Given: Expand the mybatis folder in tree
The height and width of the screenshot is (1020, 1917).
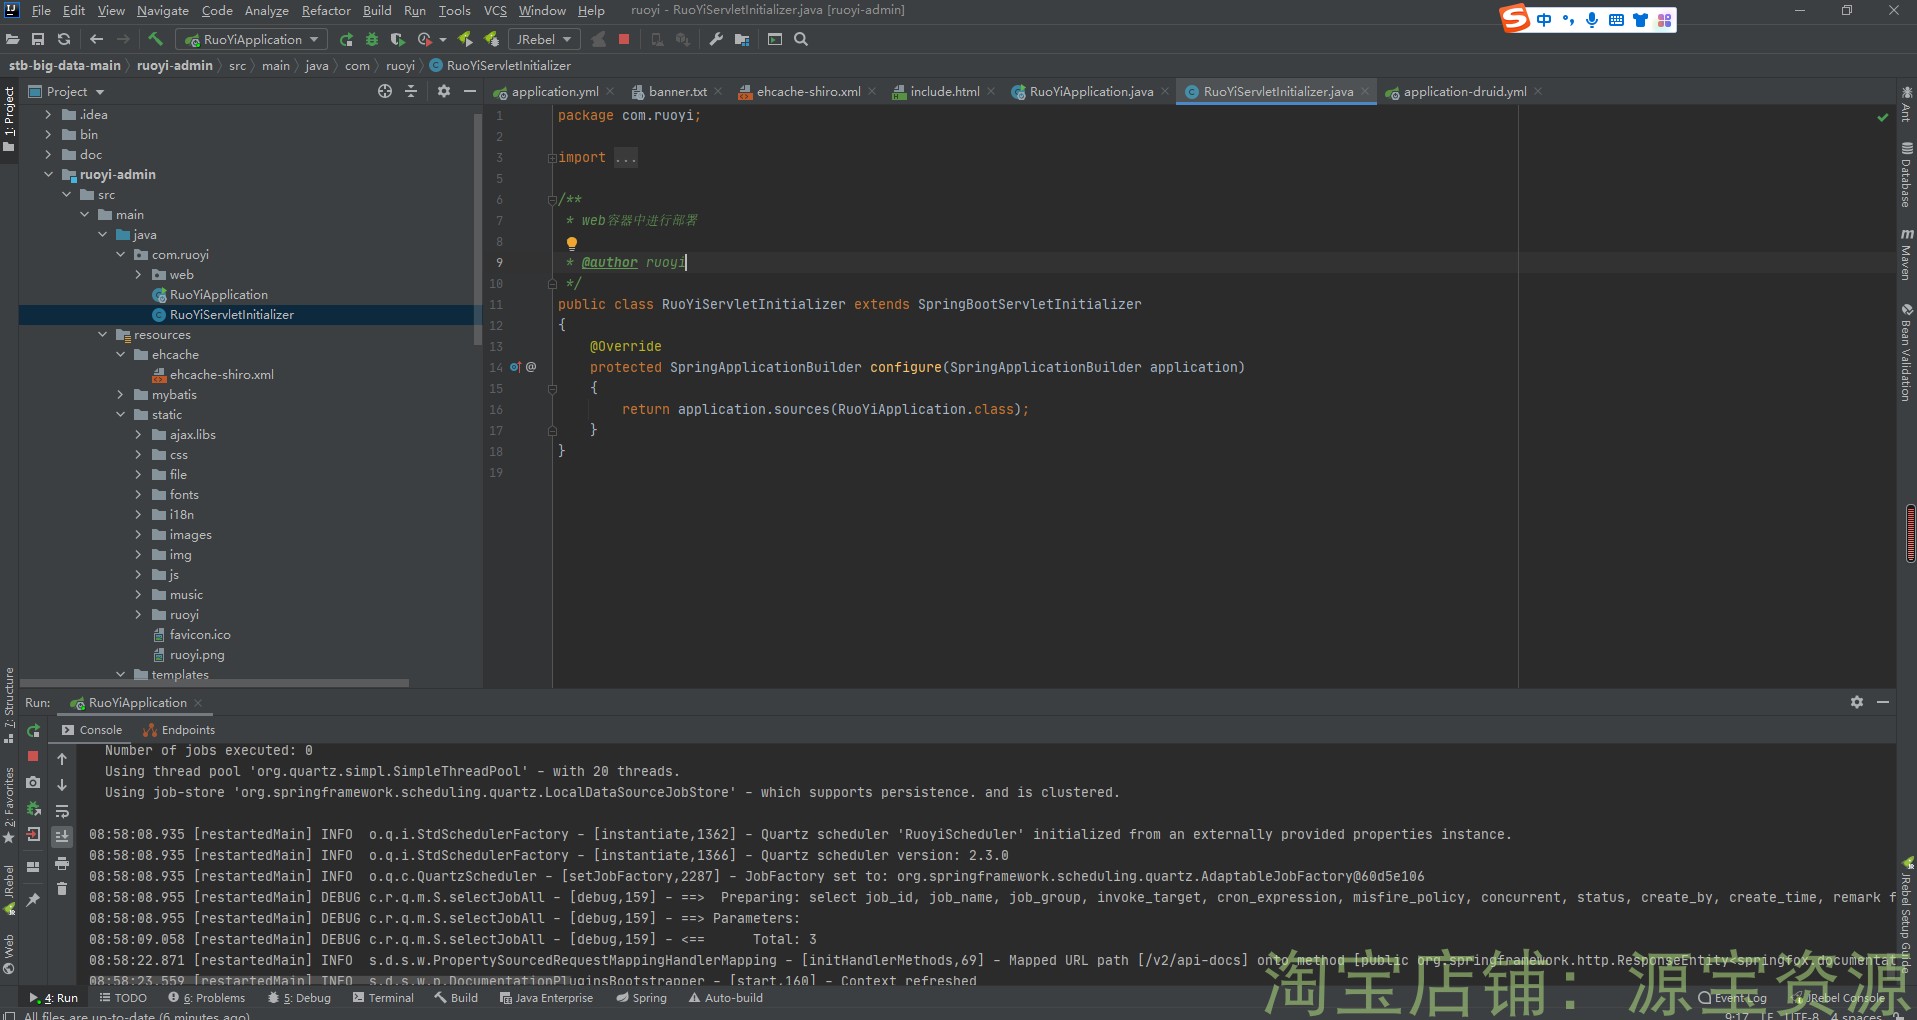Looking at the screenshot, I should [x=120, y=394].
